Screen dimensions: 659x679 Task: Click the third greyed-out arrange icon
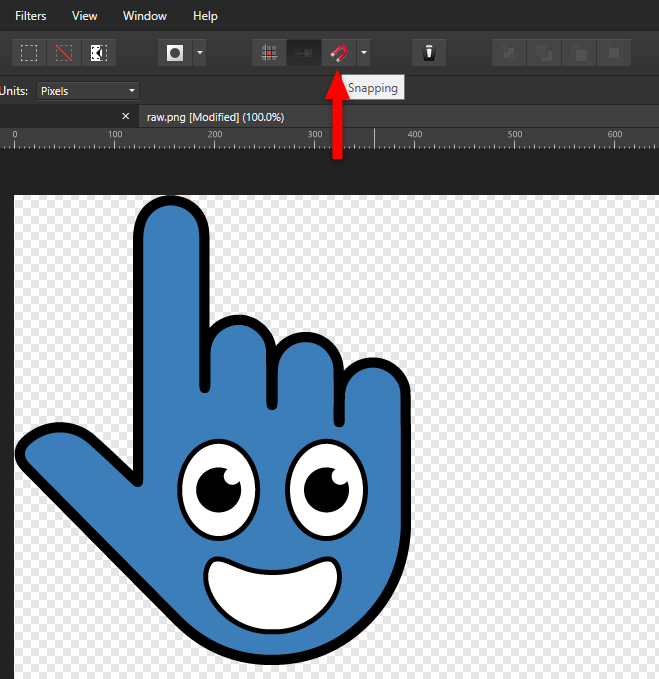pos(579,53)
